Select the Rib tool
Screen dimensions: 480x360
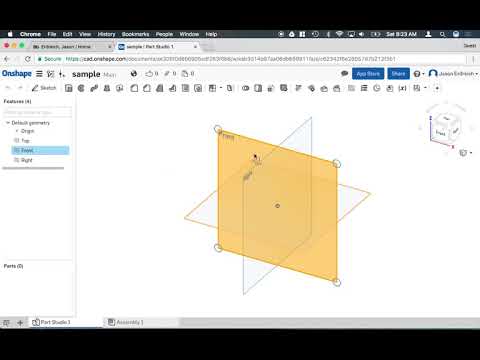(x=172, y=88)
